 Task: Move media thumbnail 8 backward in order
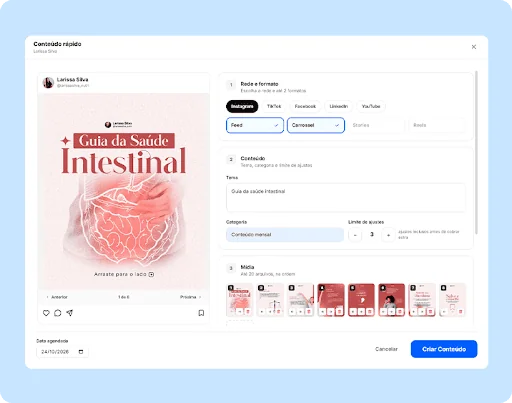pyautogui.click(x=444, y=311)
